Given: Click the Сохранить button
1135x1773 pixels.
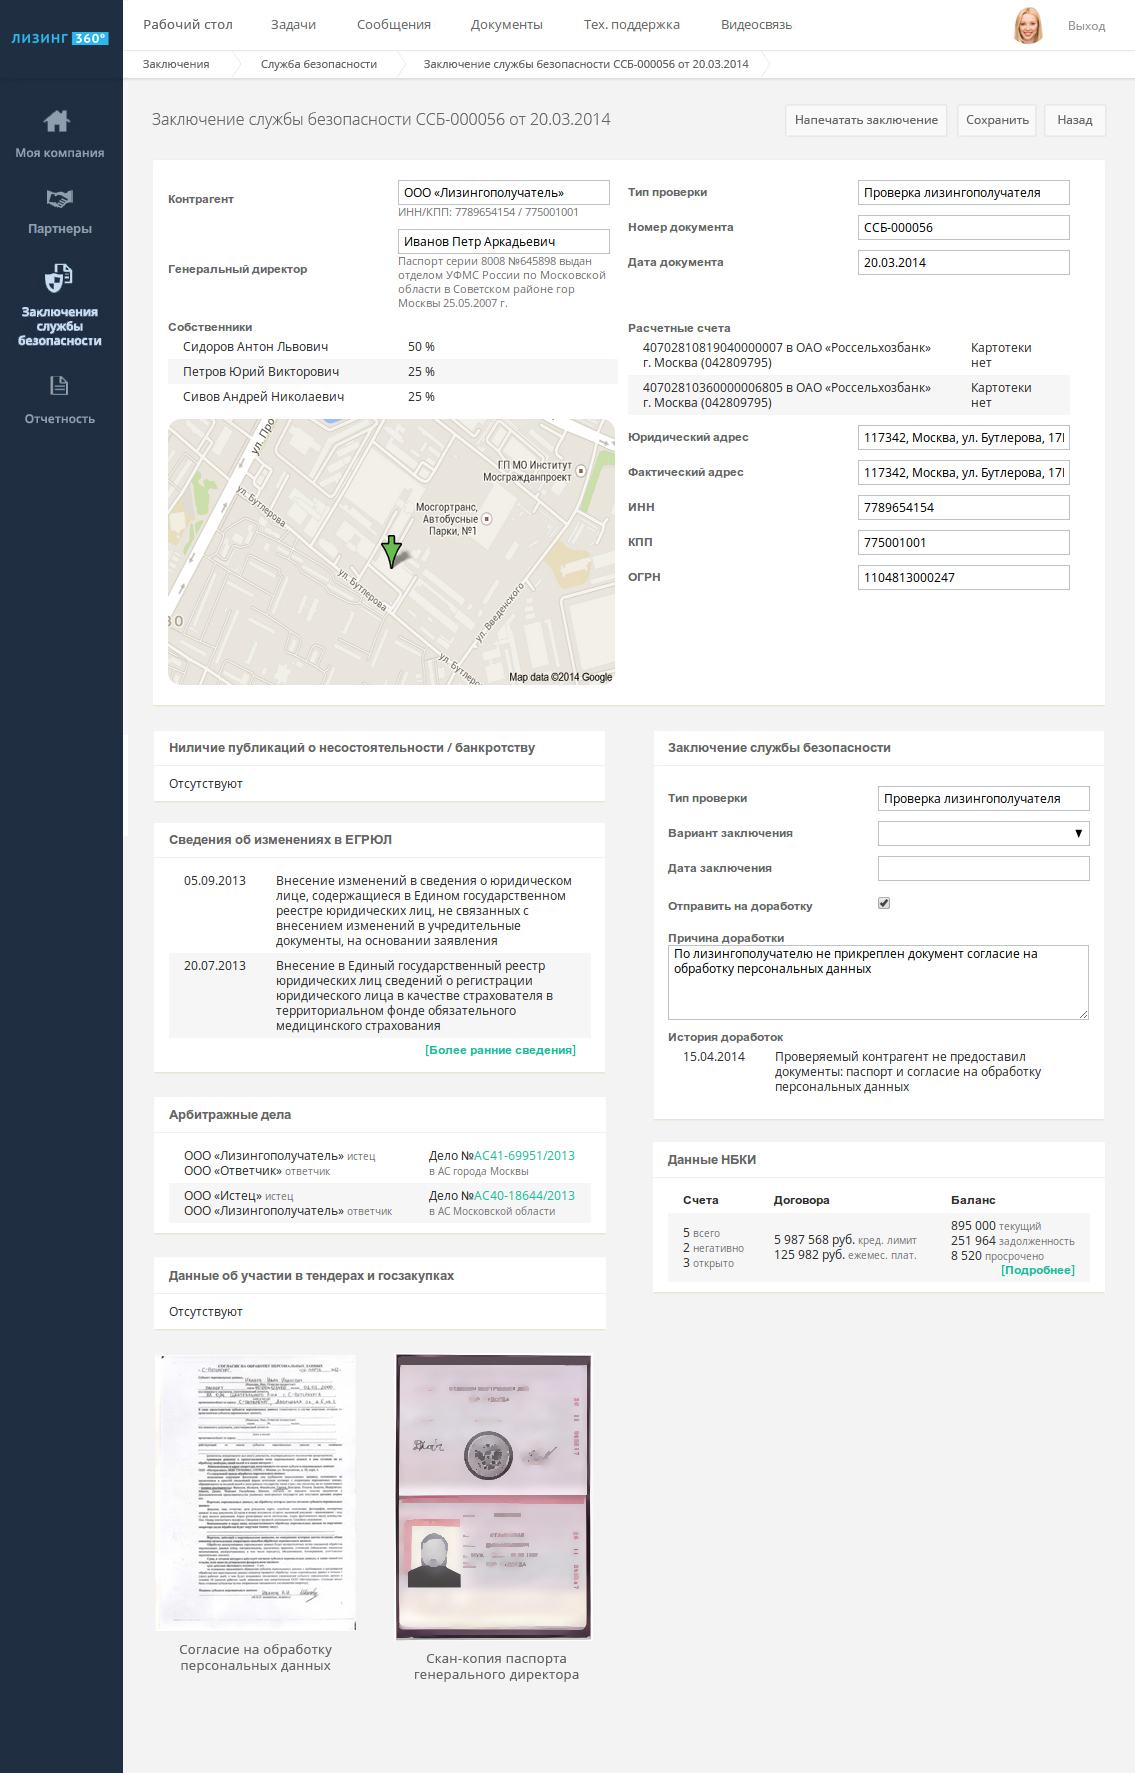Looking at the screenshot, I should tap(997, 120).
